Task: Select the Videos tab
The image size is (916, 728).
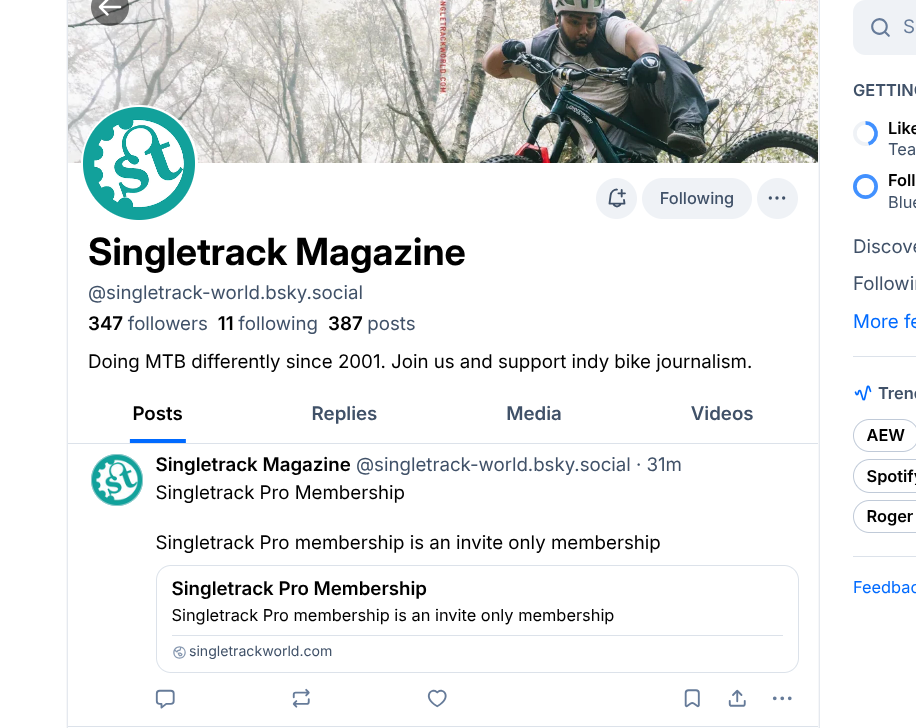Action: [722, 414]
